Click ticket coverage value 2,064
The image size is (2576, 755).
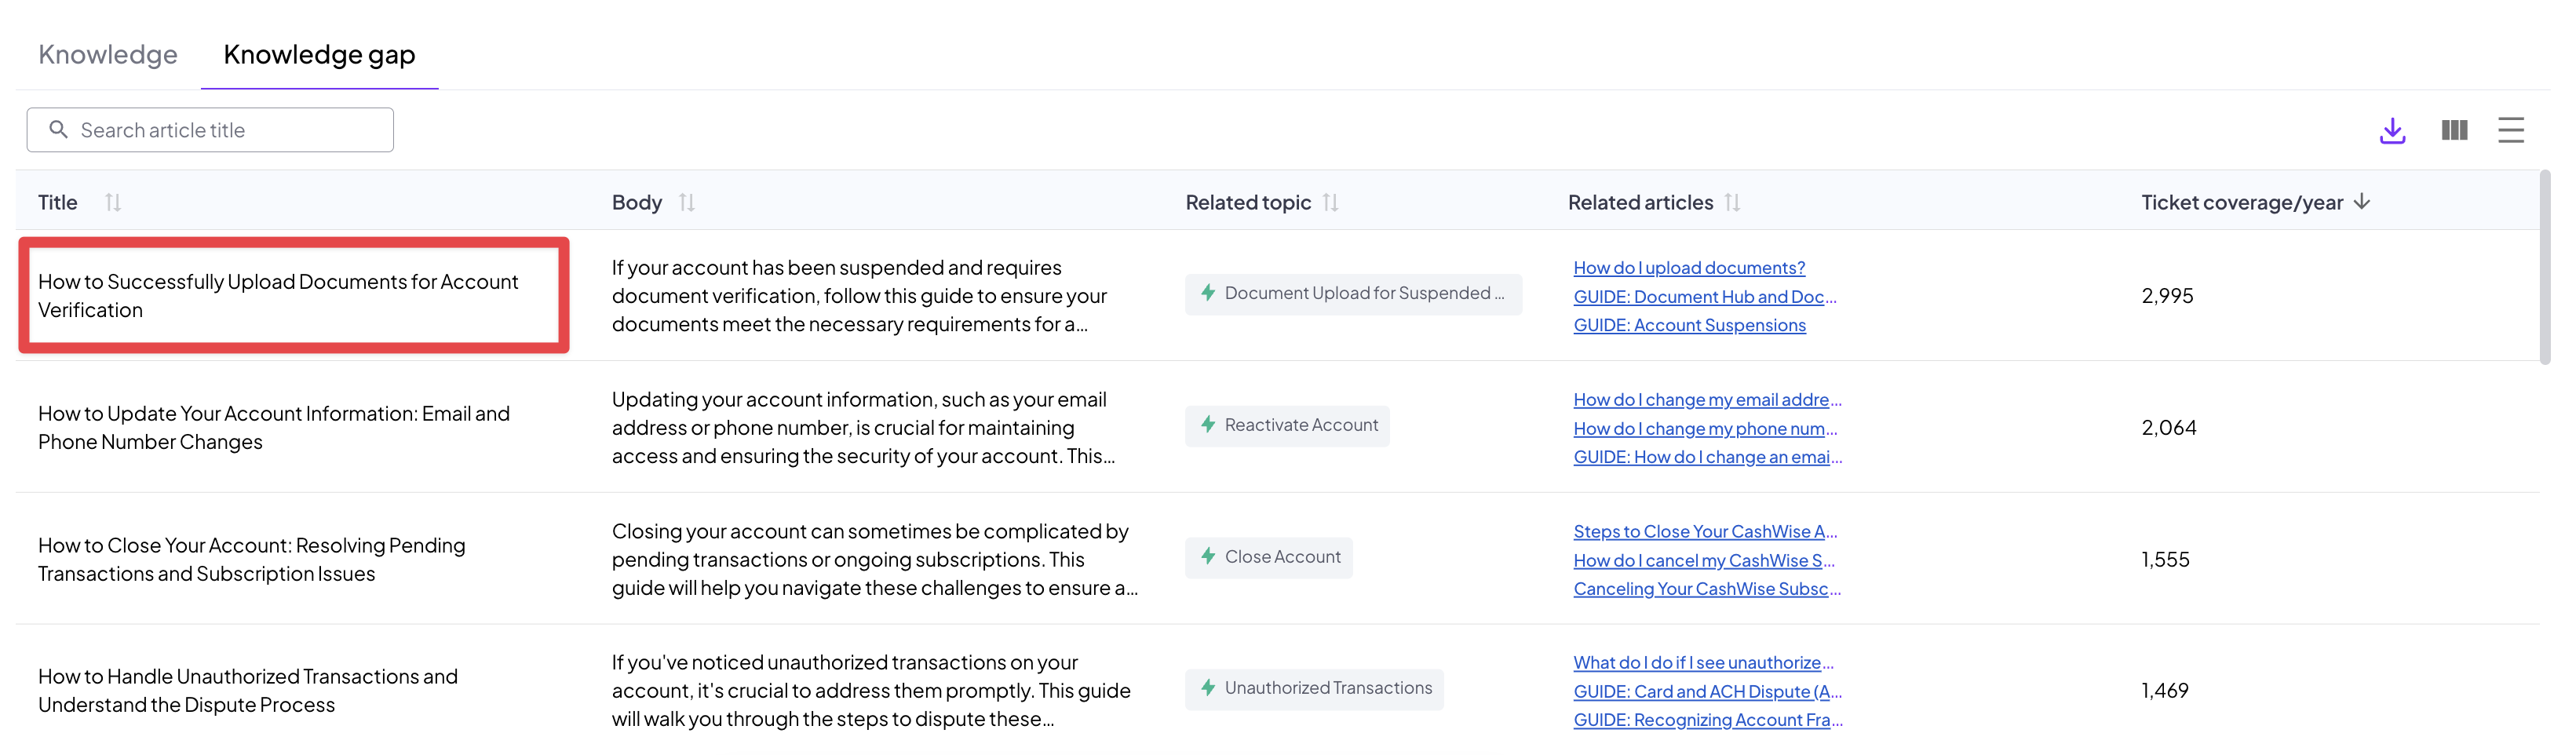pos(2169,428)
